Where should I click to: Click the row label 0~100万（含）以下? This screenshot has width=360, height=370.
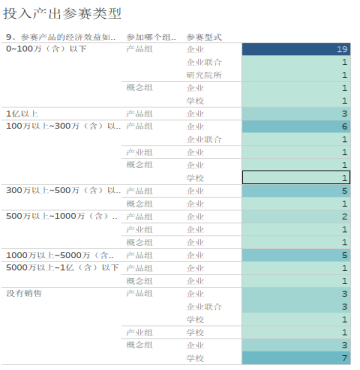pyautogui.click(x=46, y=49)
